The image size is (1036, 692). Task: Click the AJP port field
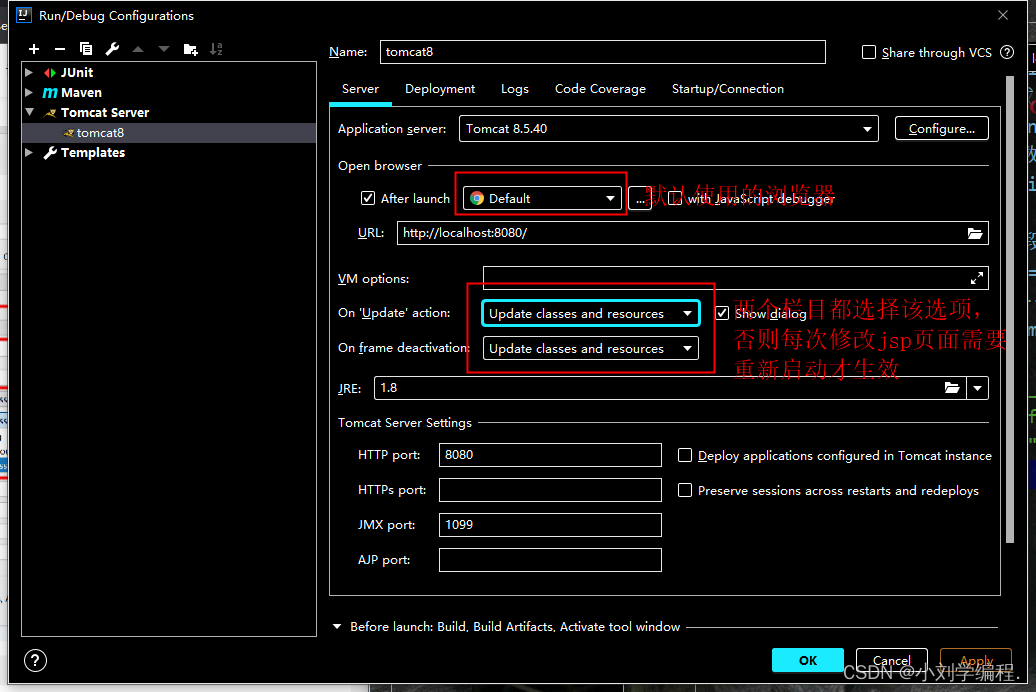pyautogui.click(x=550, y=560)
